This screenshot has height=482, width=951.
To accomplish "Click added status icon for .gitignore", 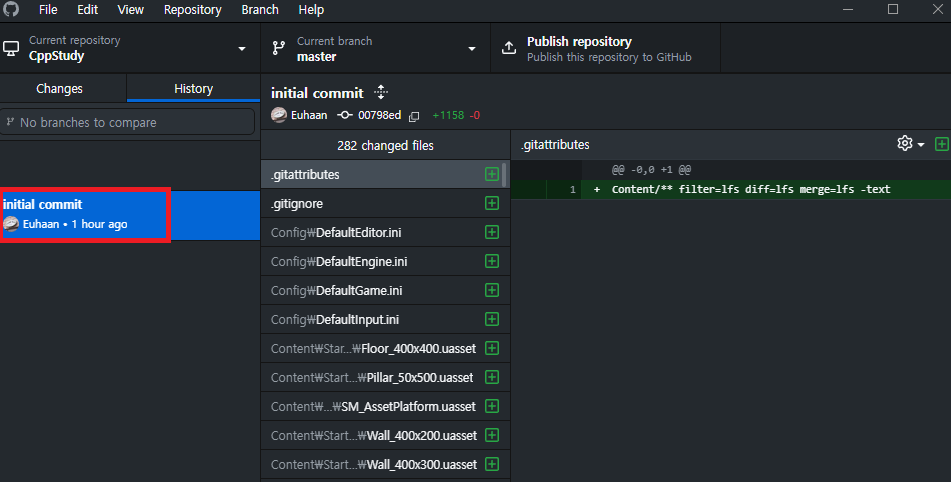I will [492, 203].
